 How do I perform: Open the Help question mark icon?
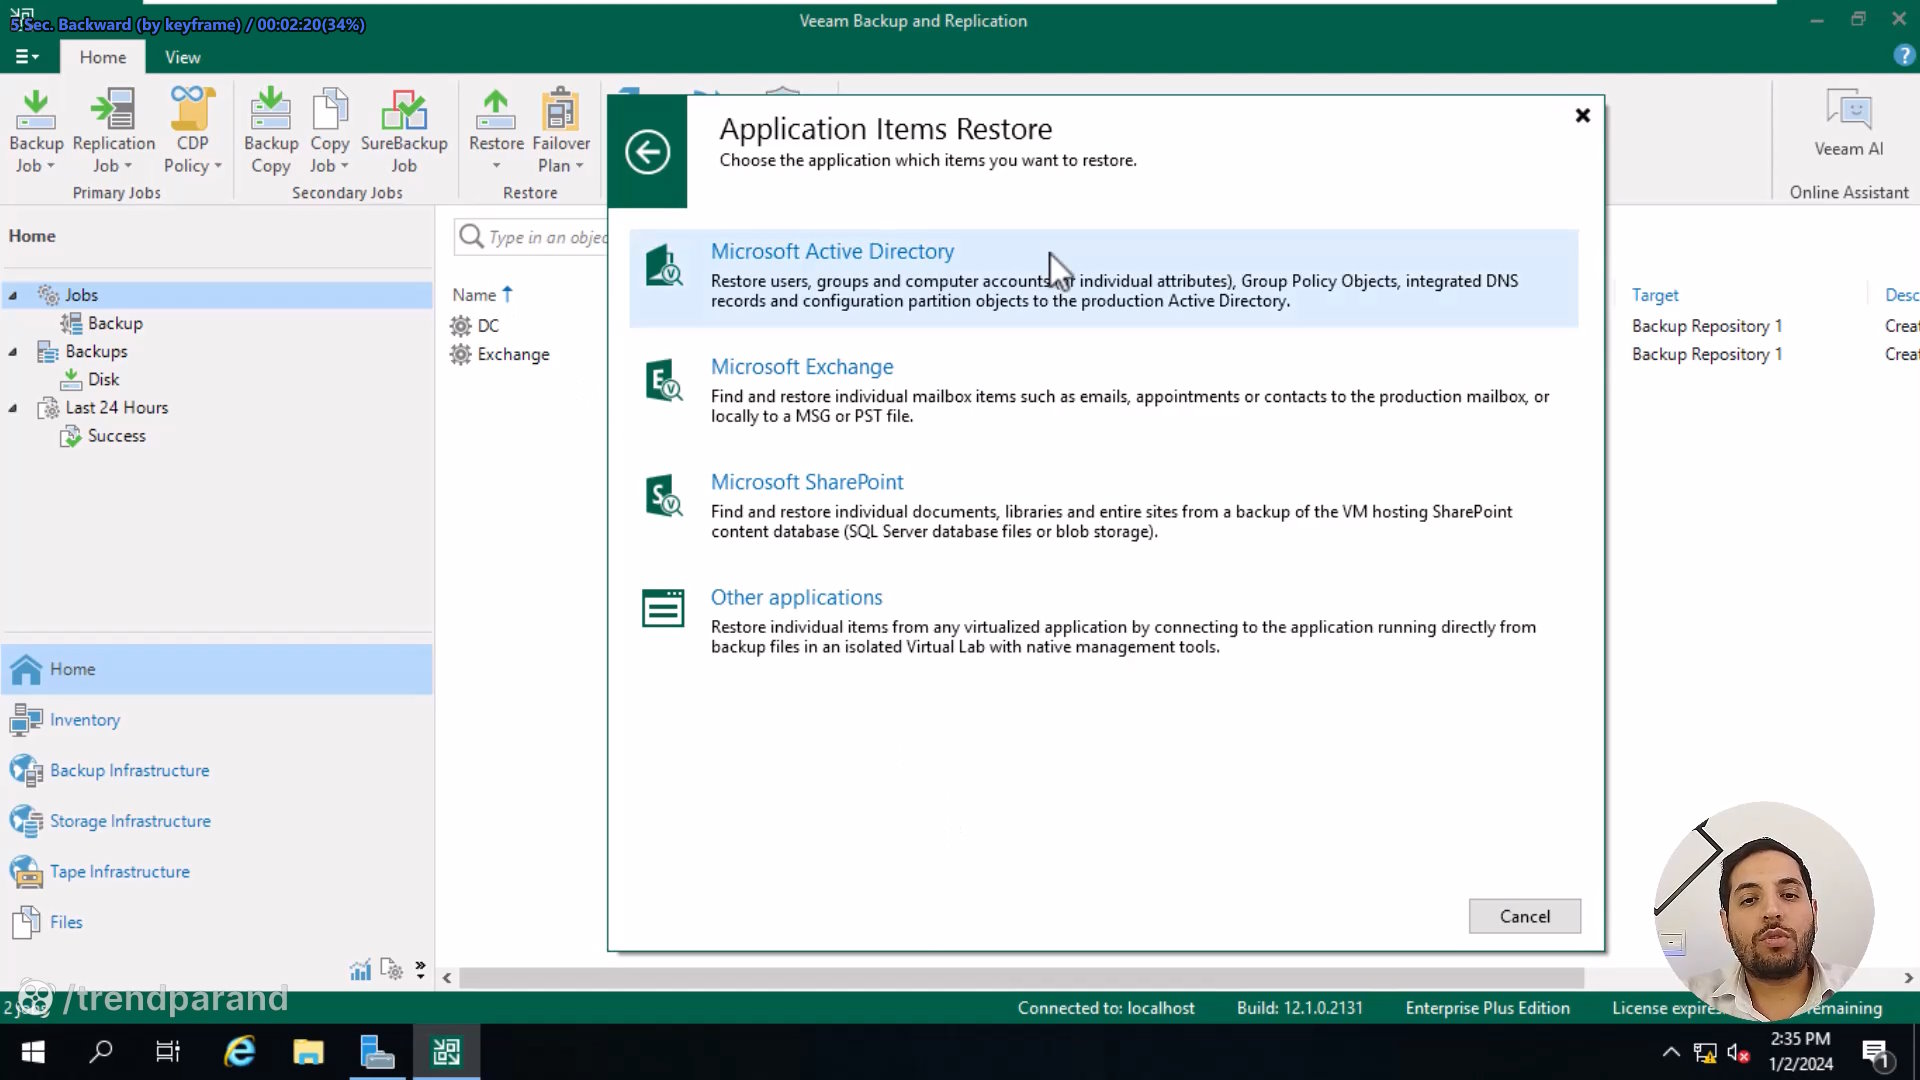(x=1903, y=56)
